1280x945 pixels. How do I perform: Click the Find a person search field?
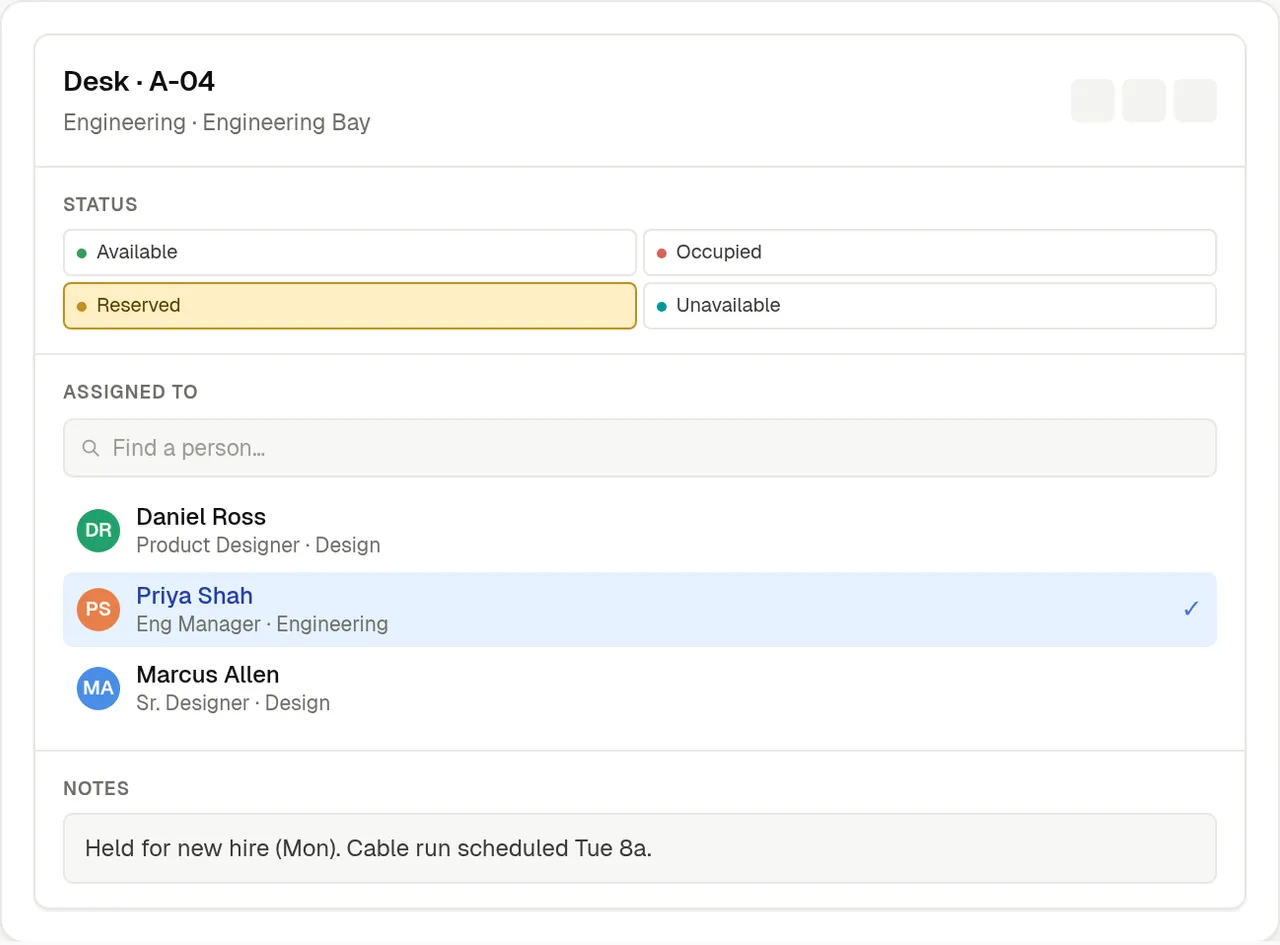[x=640, y=448]
